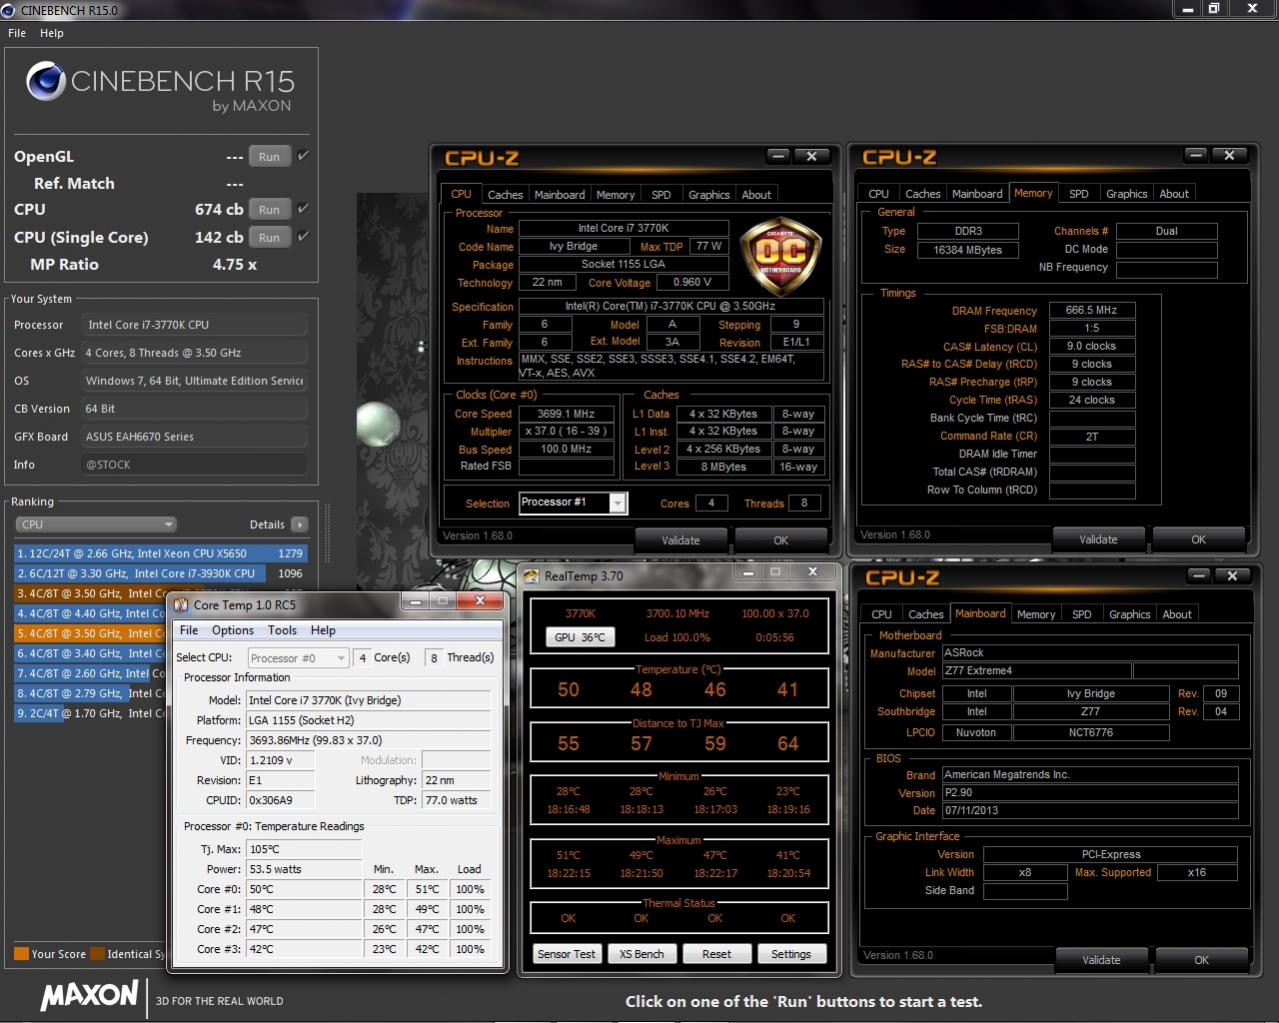Close the Core Temp window
Image resolution: width=1279 pixels, height=1023 pixels.
pos(480,601)
